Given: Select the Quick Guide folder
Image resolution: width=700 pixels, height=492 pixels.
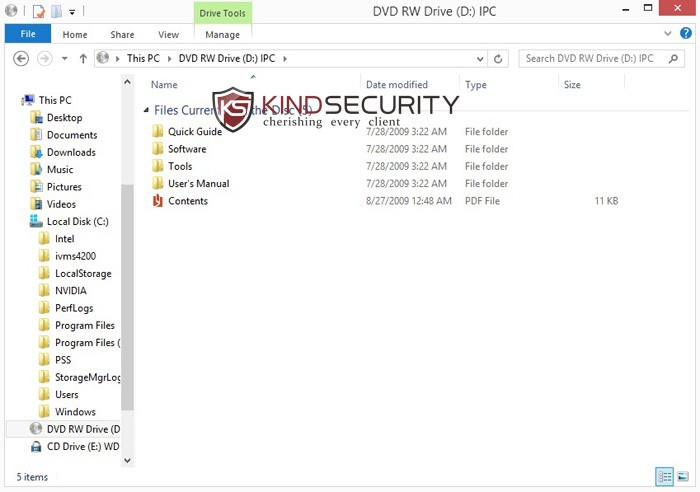Looking at the screenshot, I should pos(195,132).
